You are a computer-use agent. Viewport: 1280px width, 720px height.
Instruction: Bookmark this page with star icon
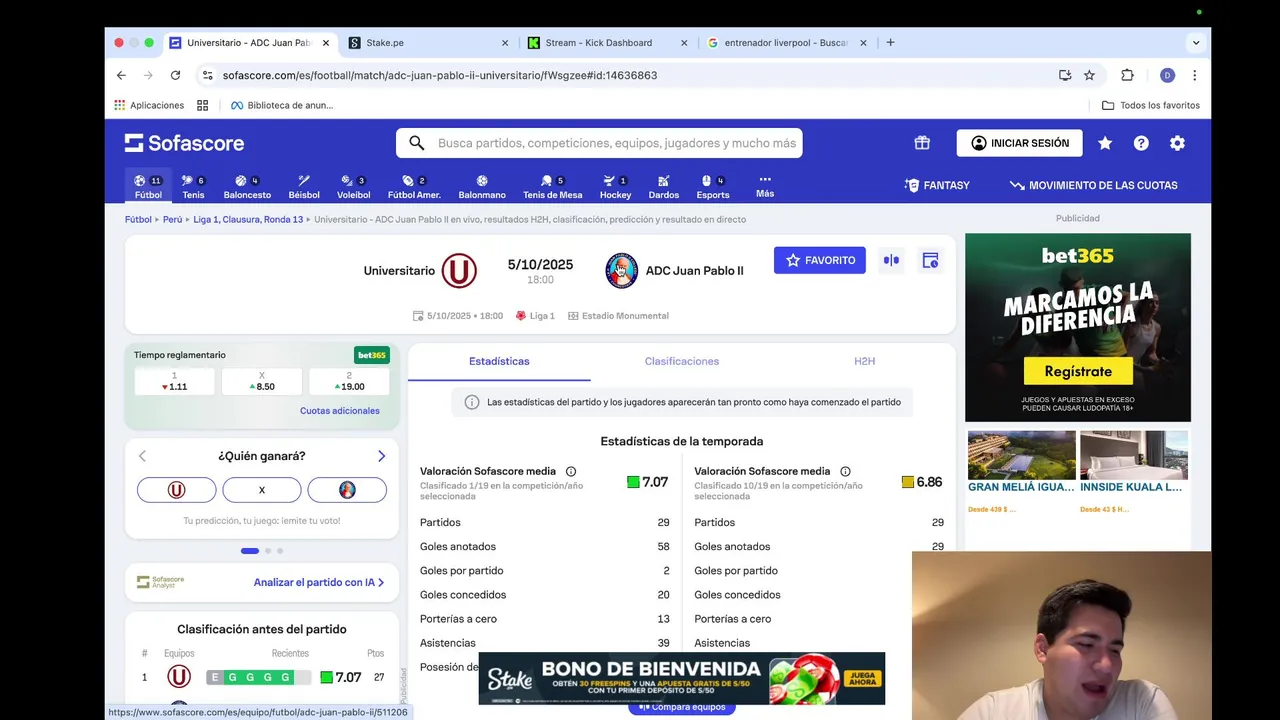coord(1089,75)
